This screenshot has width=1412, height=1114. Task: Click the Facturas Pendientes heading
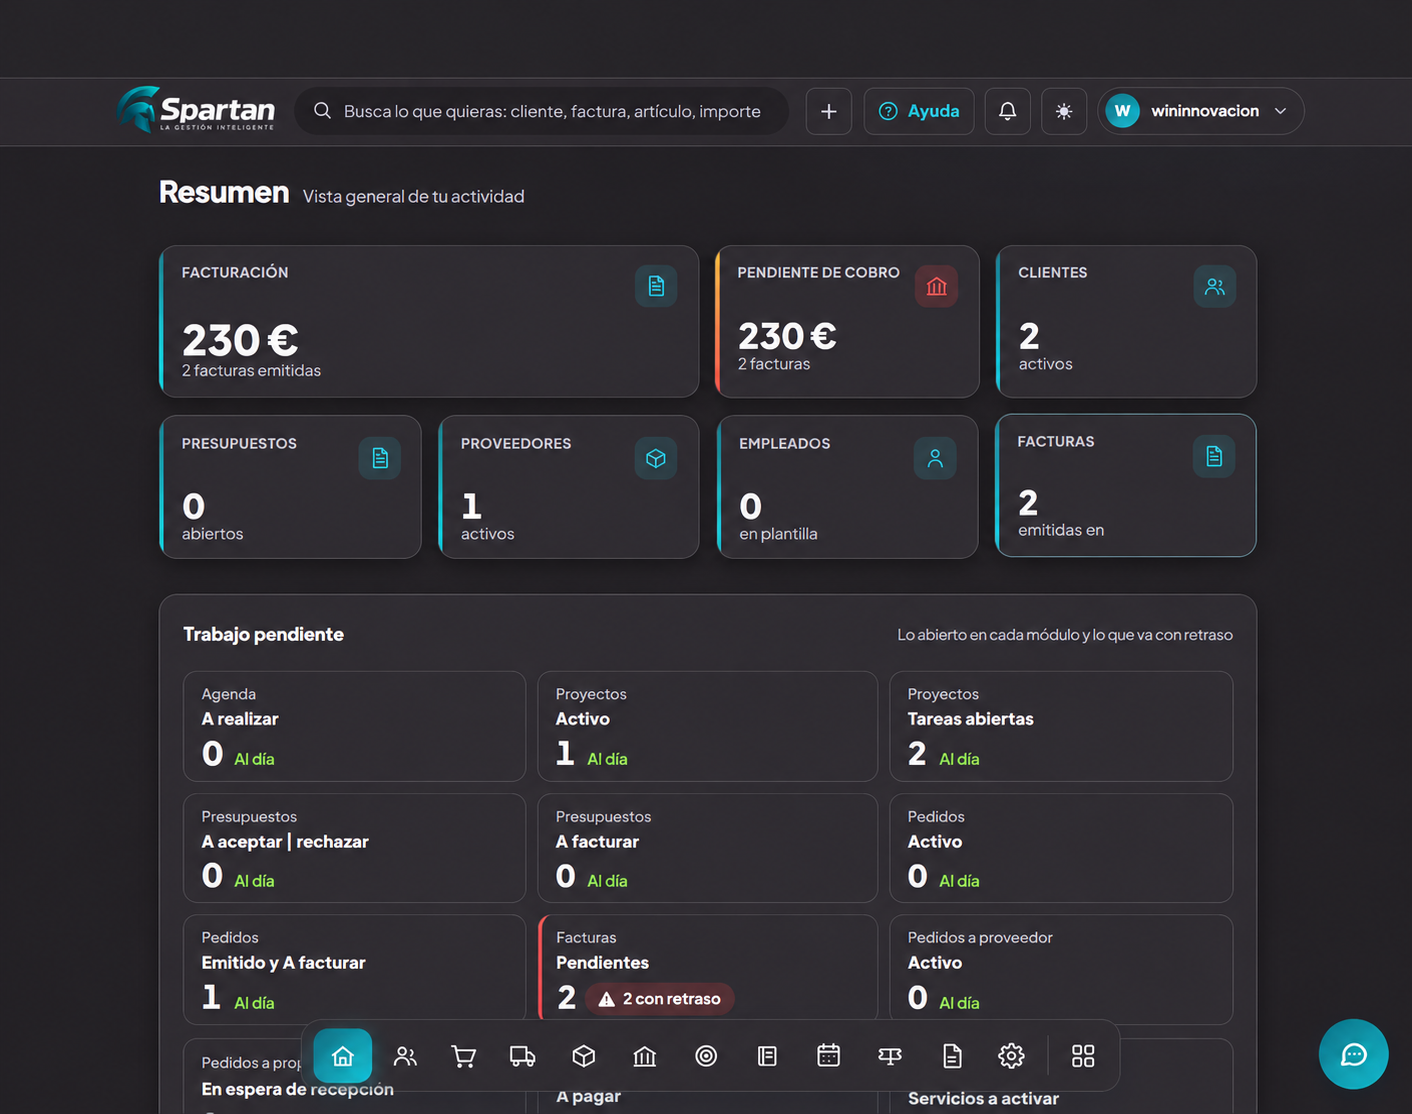(x=602, y=963)
